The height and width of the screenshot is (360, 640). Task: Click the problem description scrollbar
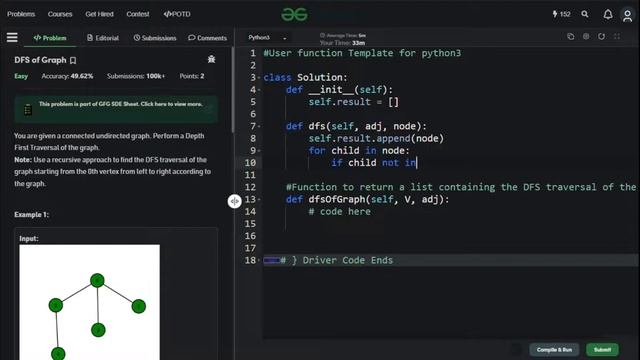pyautogui.click(x=233, y=90)
